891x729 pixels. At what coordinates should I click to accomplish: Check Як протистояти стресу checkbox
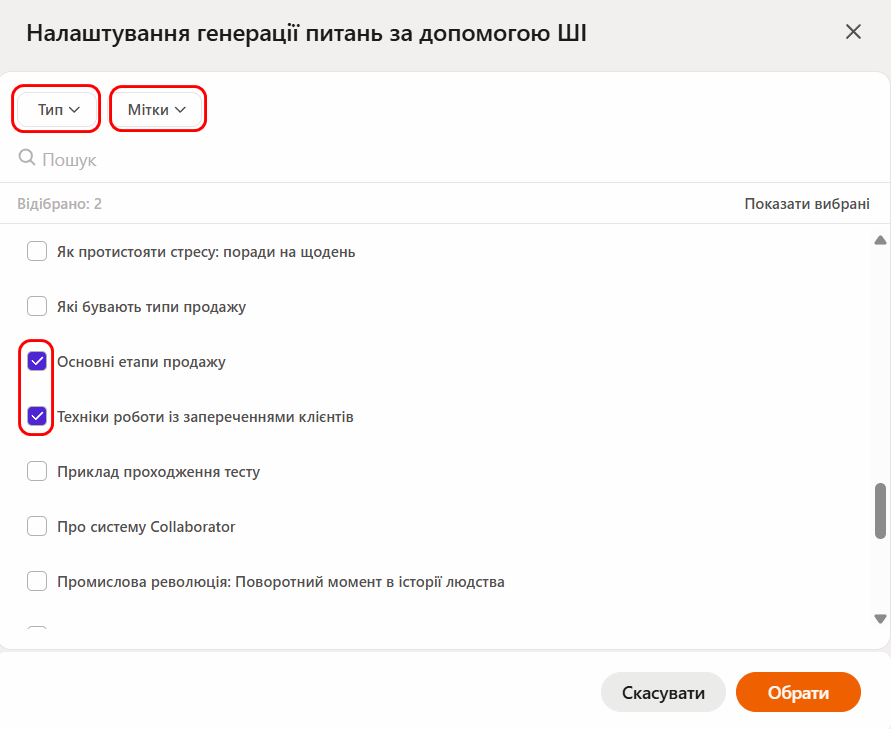tap(37, 251)
